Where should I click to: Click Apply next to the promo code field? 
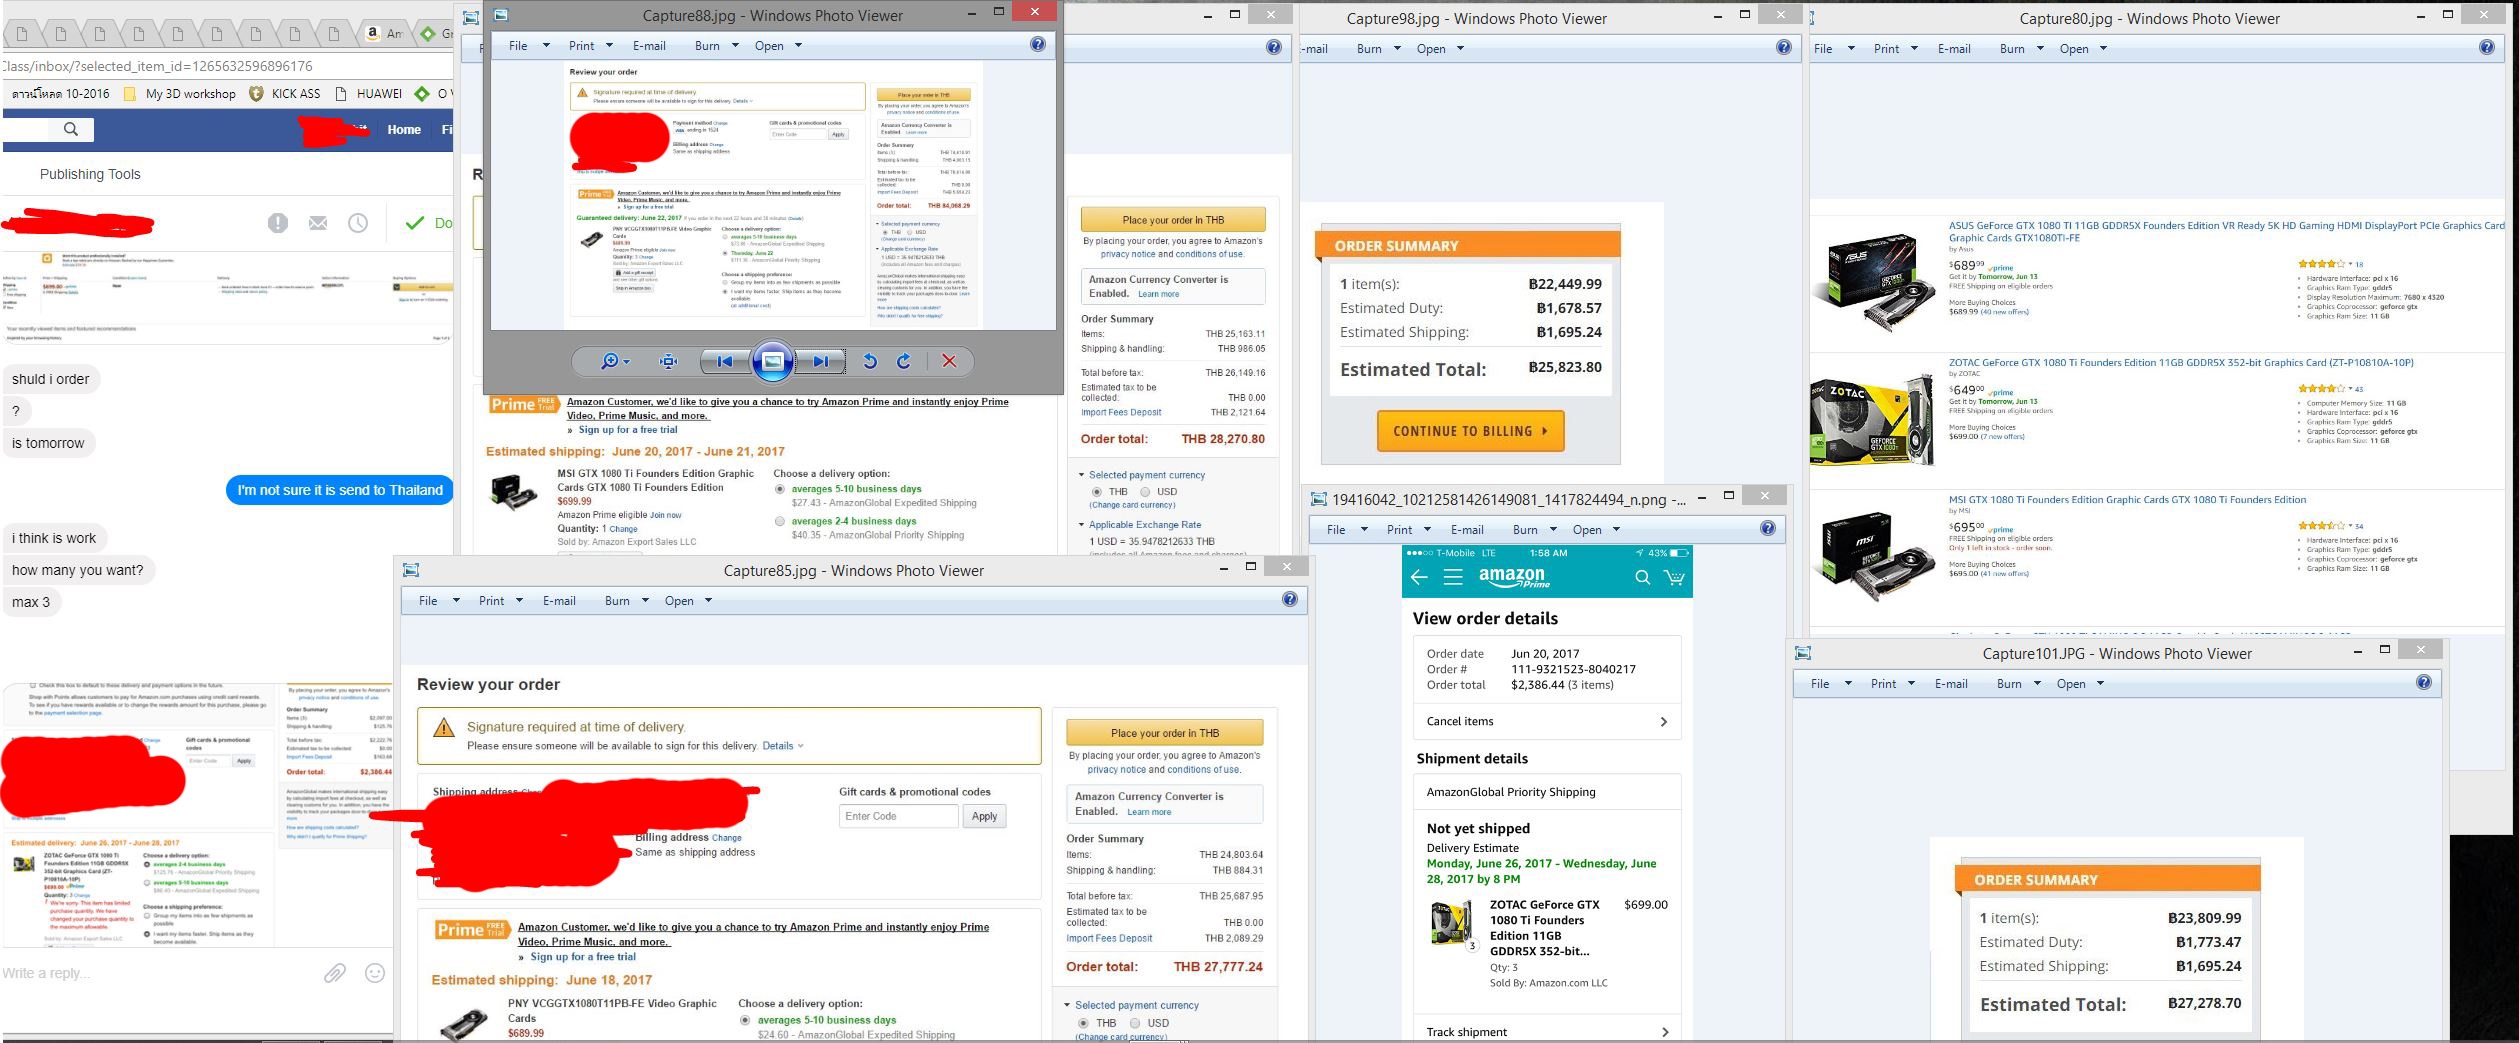point(984,816)
